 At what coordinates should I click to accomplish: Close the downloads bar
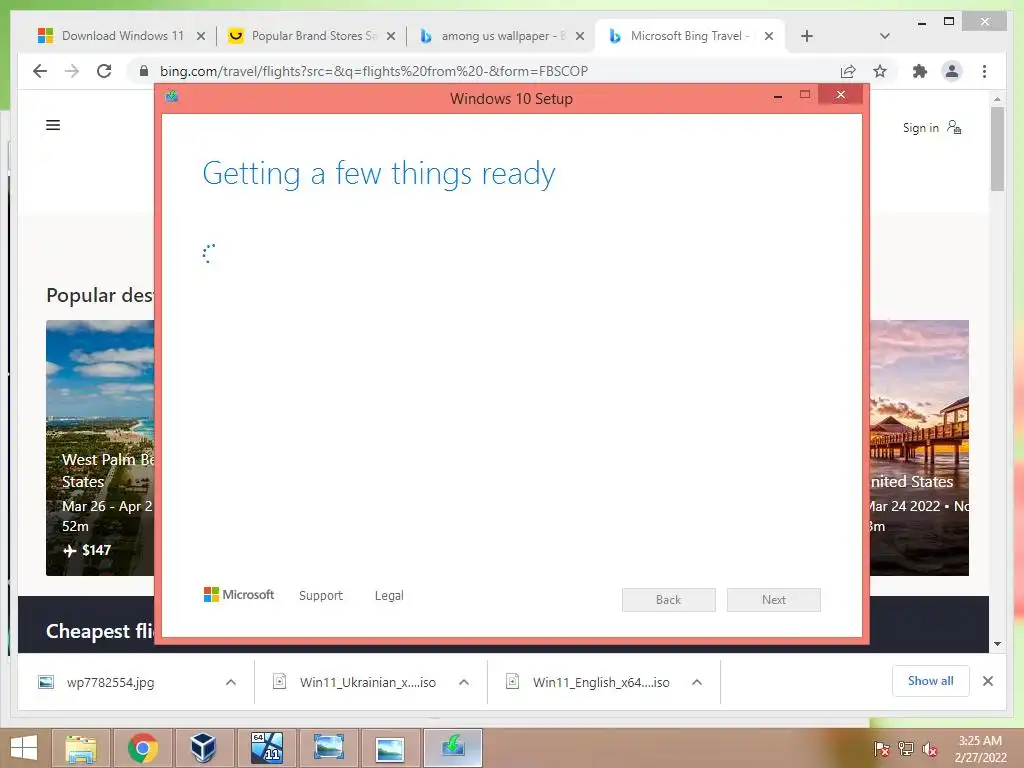click(988, 681)
